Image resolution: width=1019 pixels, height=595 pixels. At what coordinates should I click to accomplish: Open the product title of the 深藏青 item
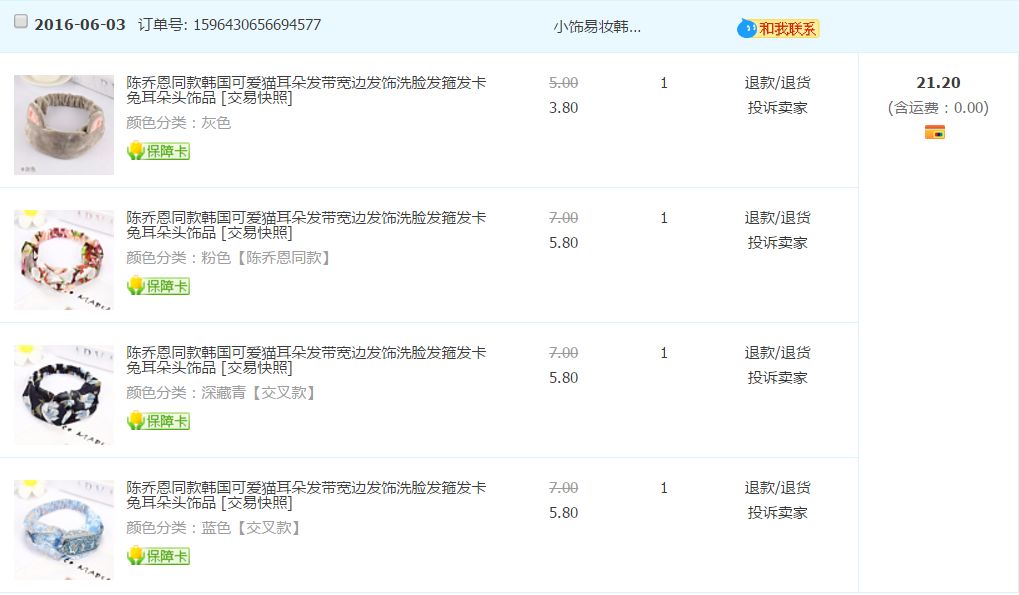(x=306, y=361)
